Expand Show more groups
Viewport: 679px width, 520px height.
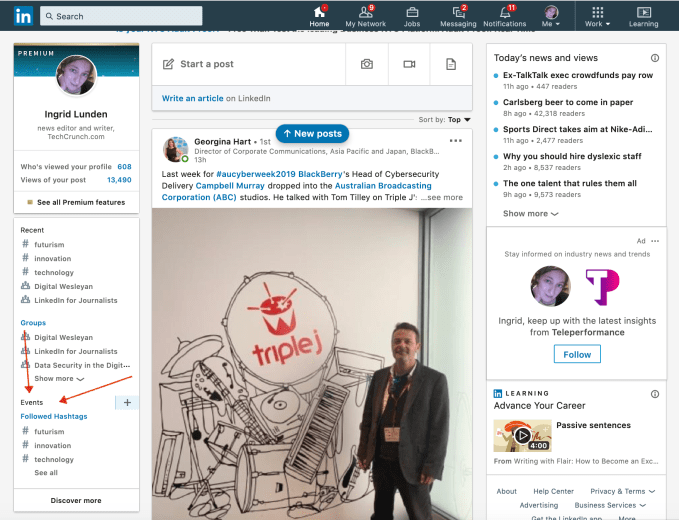[x=59, y=378]
